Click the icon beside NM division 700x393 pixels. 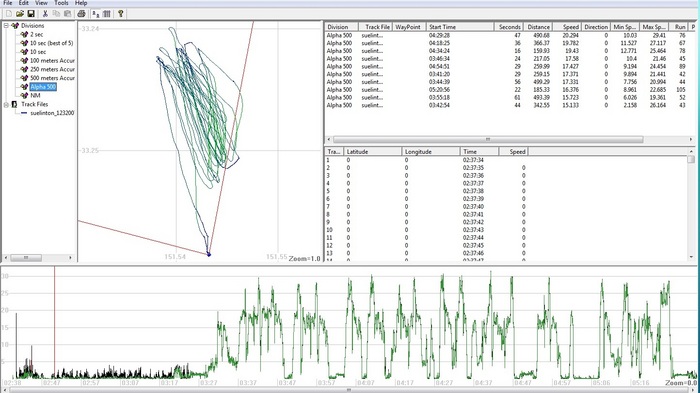[25, 95]
